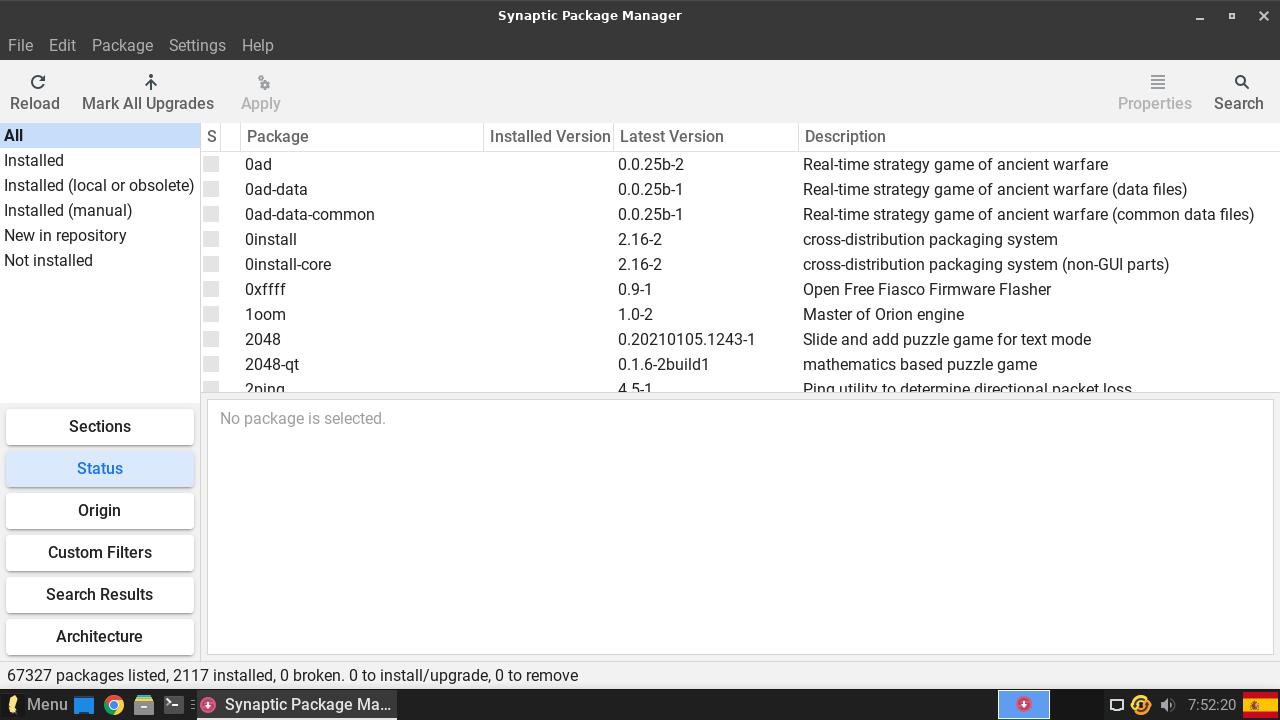Open the Settings menu

click(x=197, y=45)
